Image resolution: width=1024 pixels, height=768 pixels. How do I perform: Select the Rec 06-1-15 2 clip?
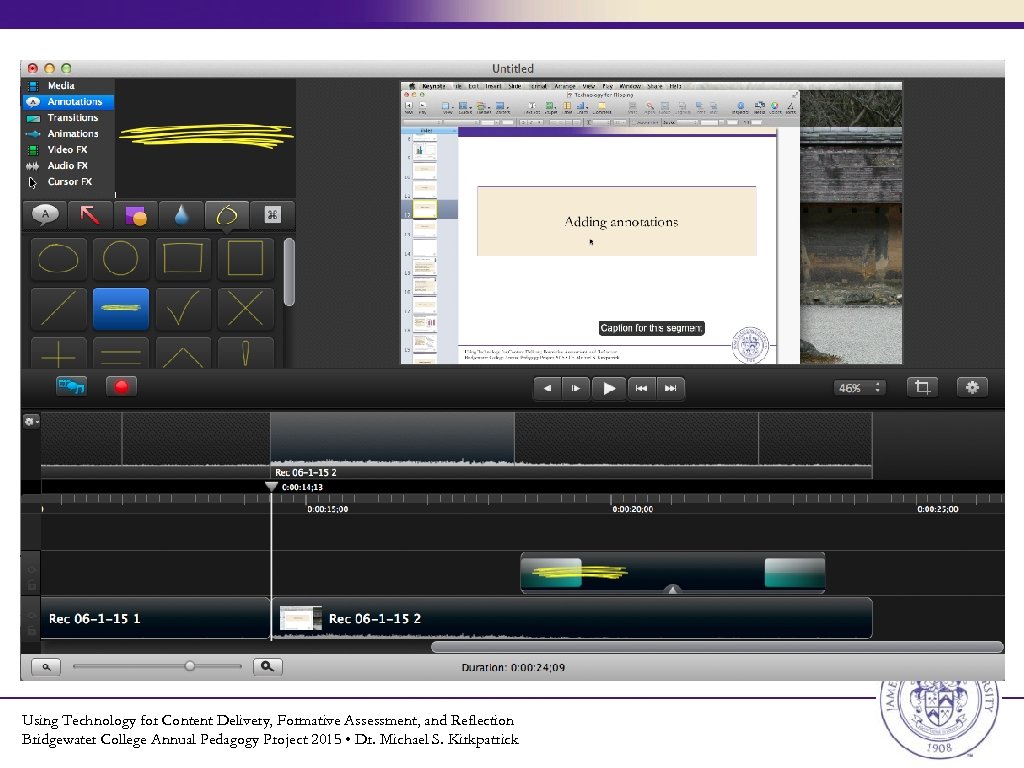coord(575,618)
